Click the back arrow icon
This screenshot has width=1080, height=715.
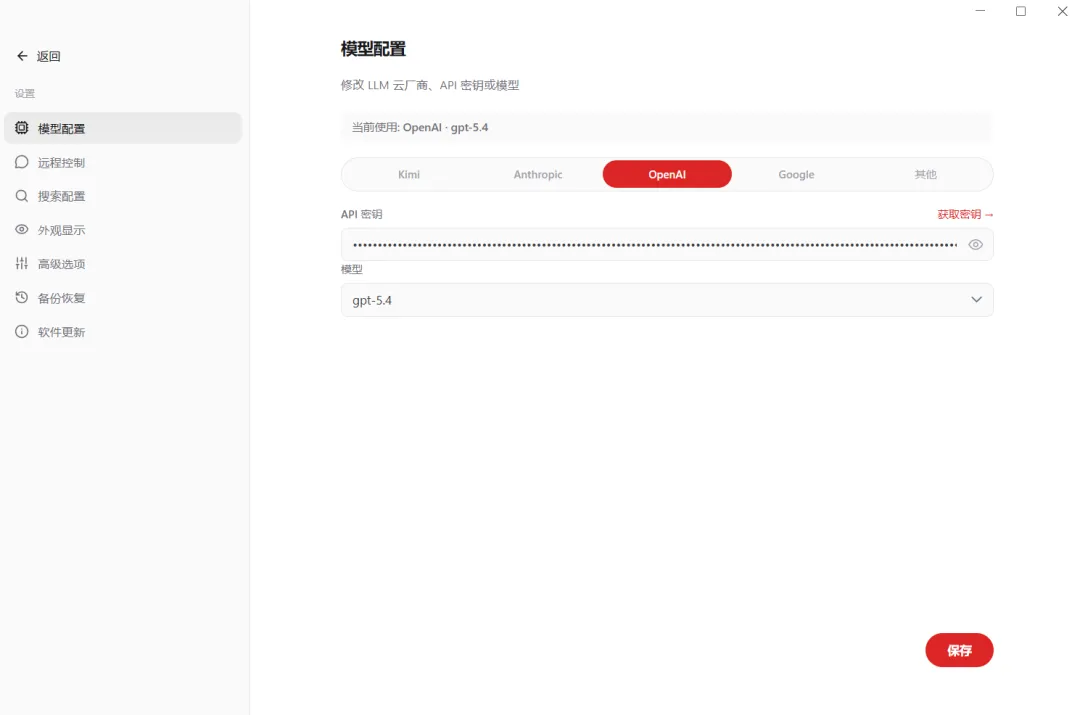22,56
